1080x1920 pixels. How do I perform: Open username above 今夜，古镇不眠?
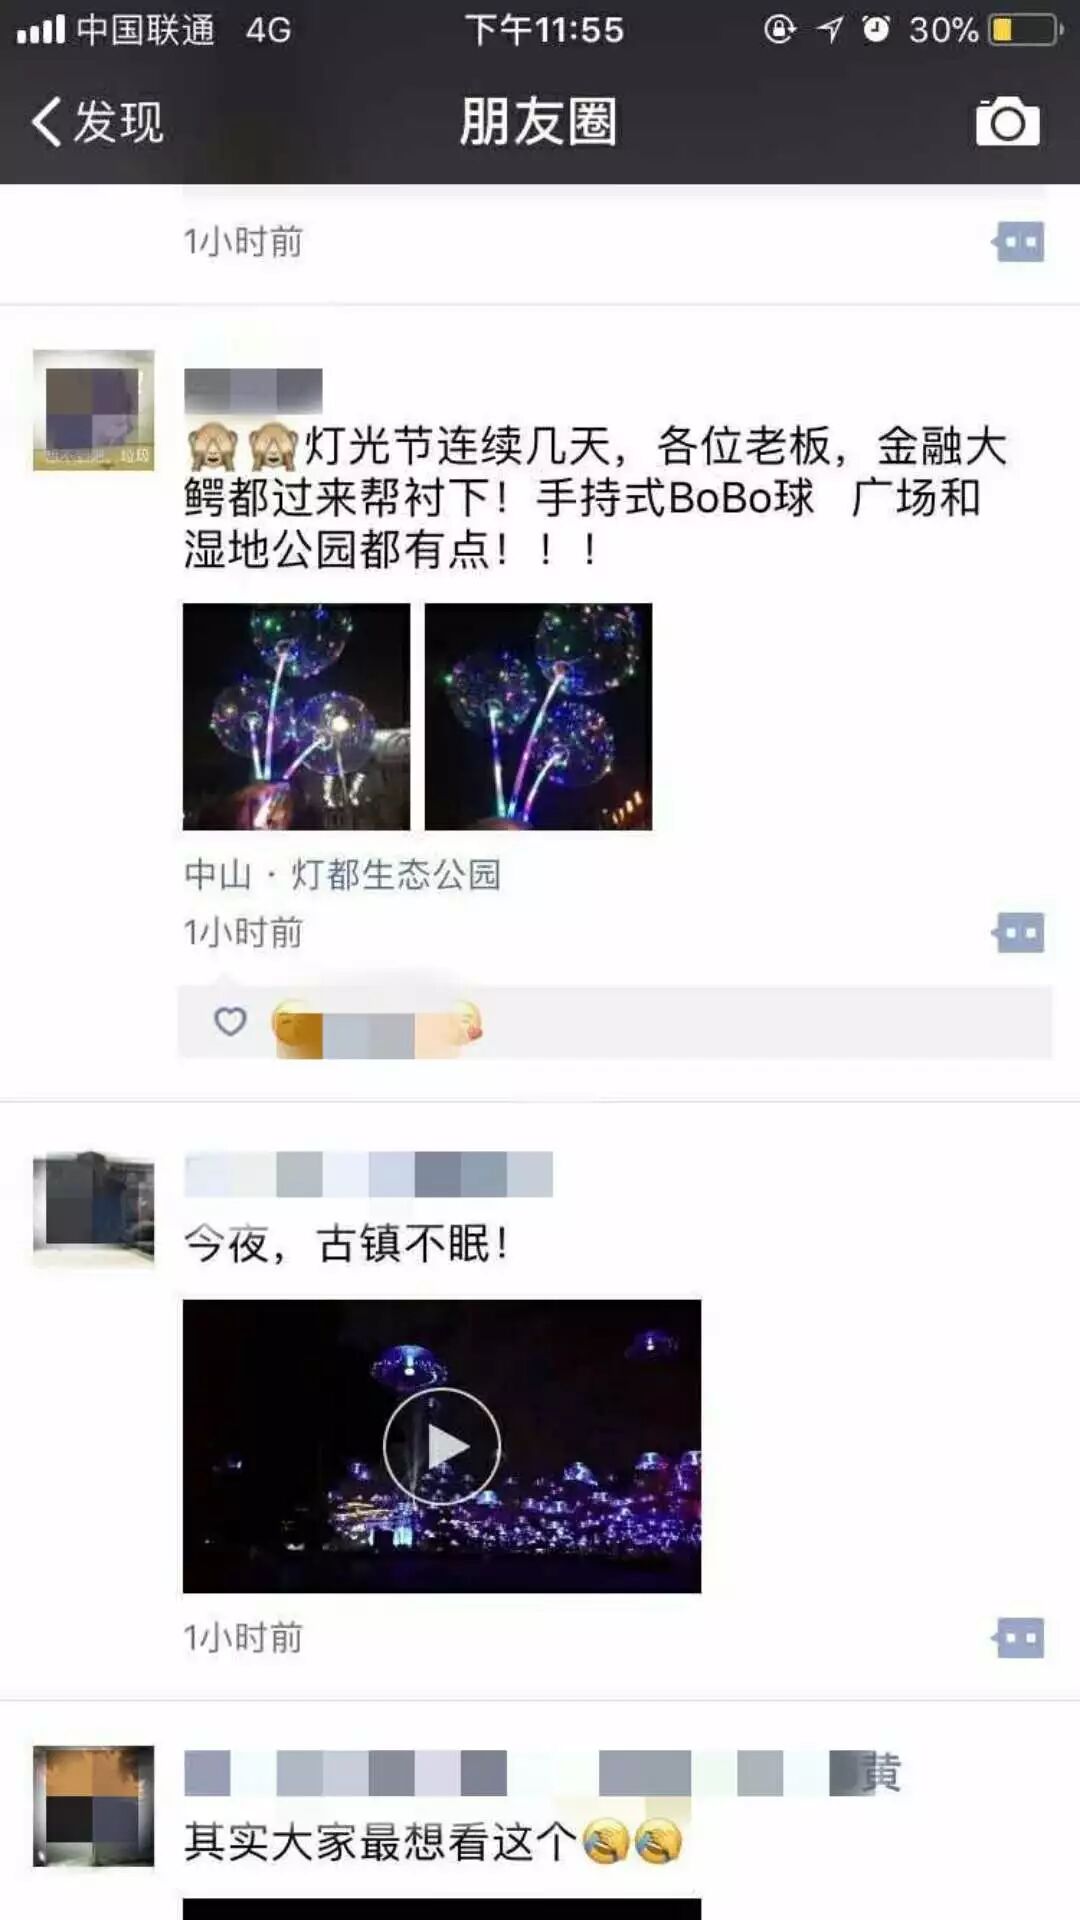click(x=368, y=1174)
